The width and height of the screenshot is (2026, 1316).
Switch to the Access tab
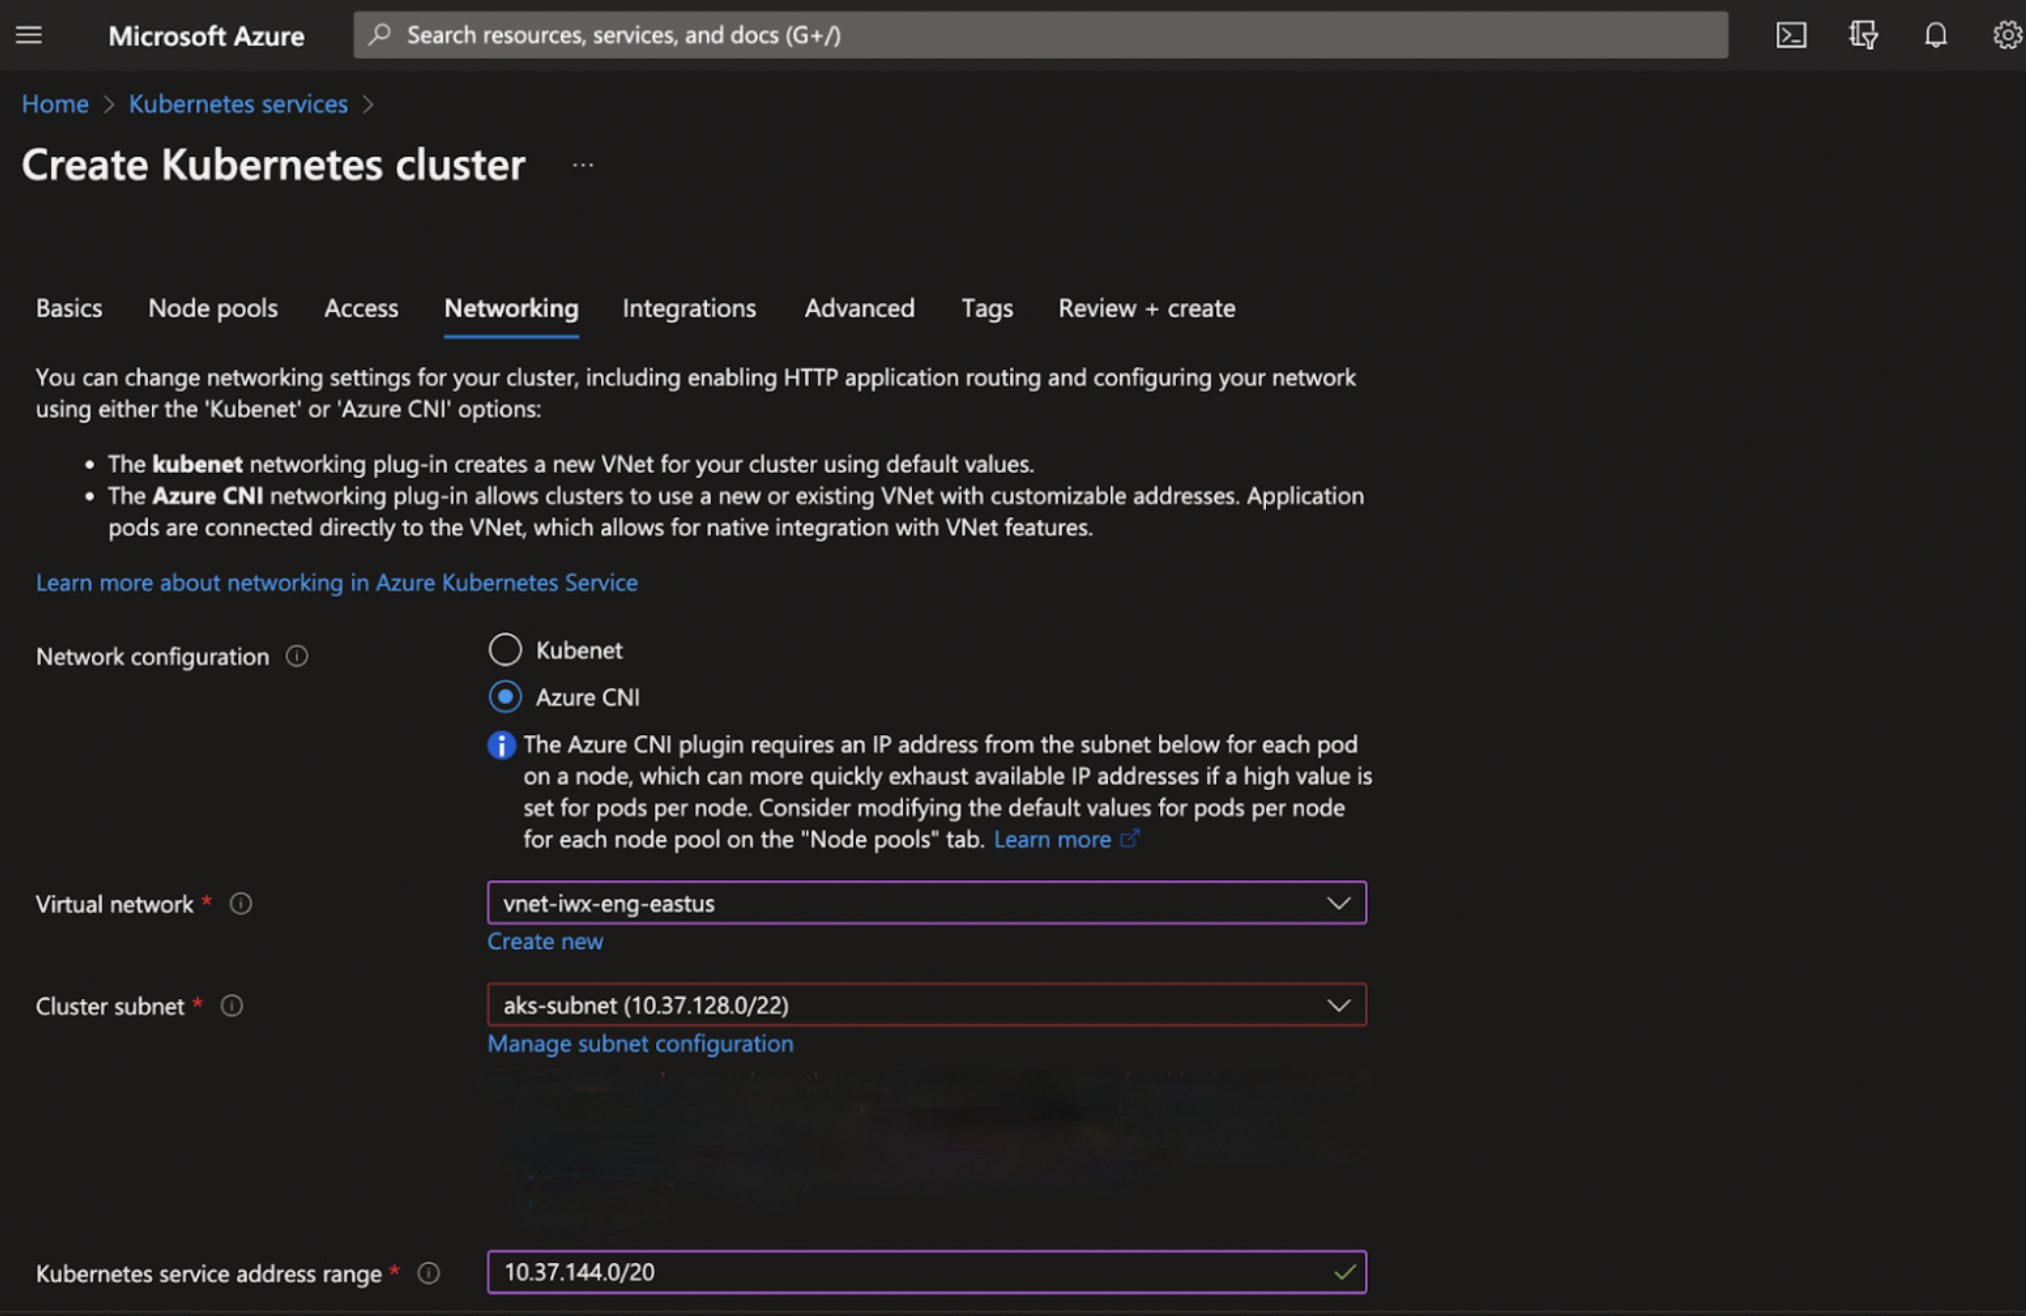[x=361, y=308]
